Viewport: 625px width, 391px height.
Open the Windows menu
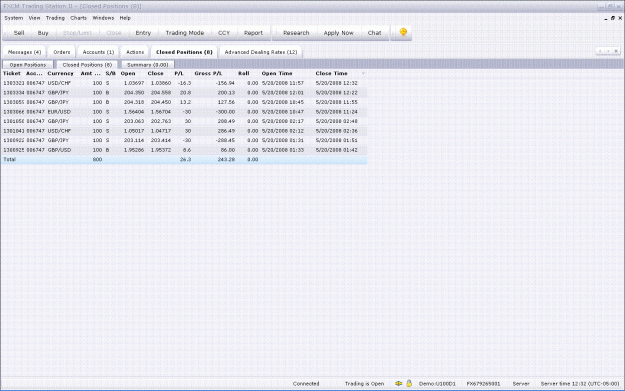click(x=103, y=18)
